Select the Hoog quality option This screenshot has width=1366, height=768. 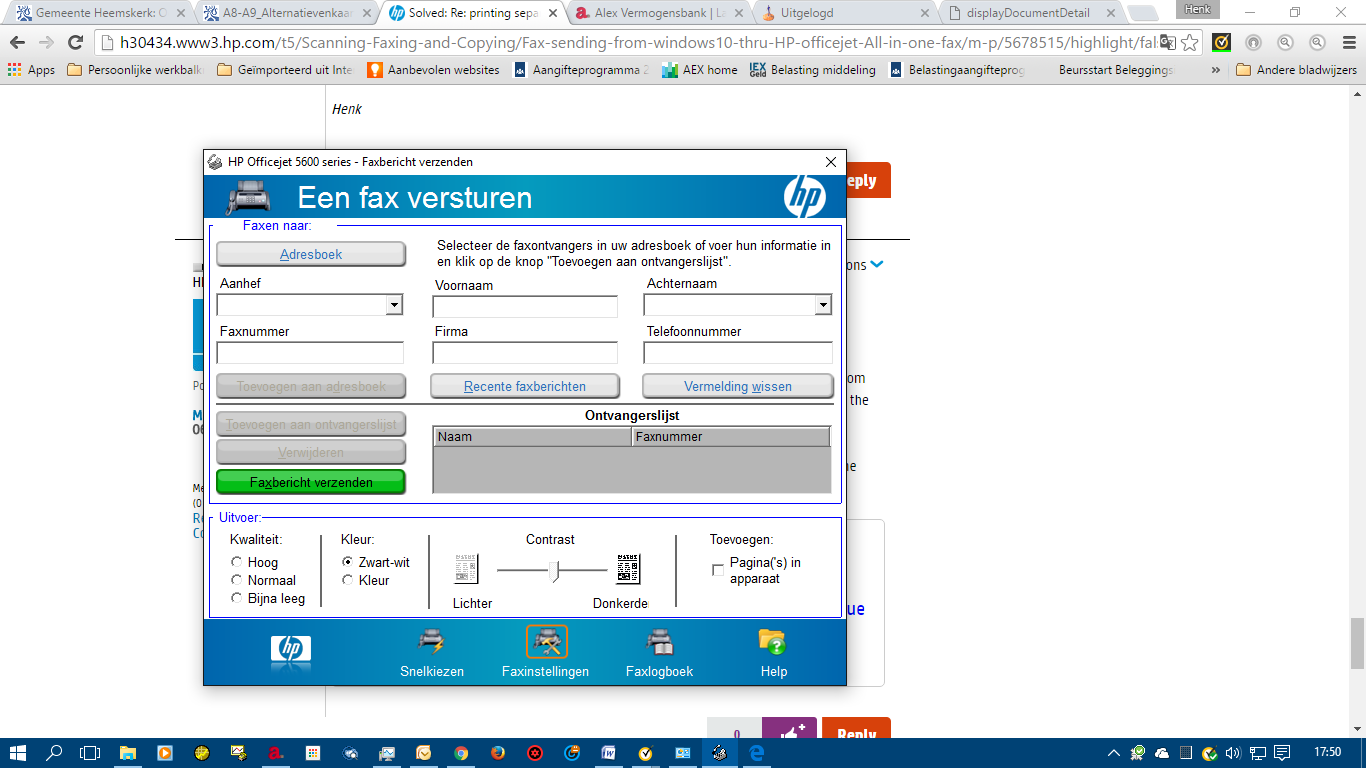click(x=236, y=562)
